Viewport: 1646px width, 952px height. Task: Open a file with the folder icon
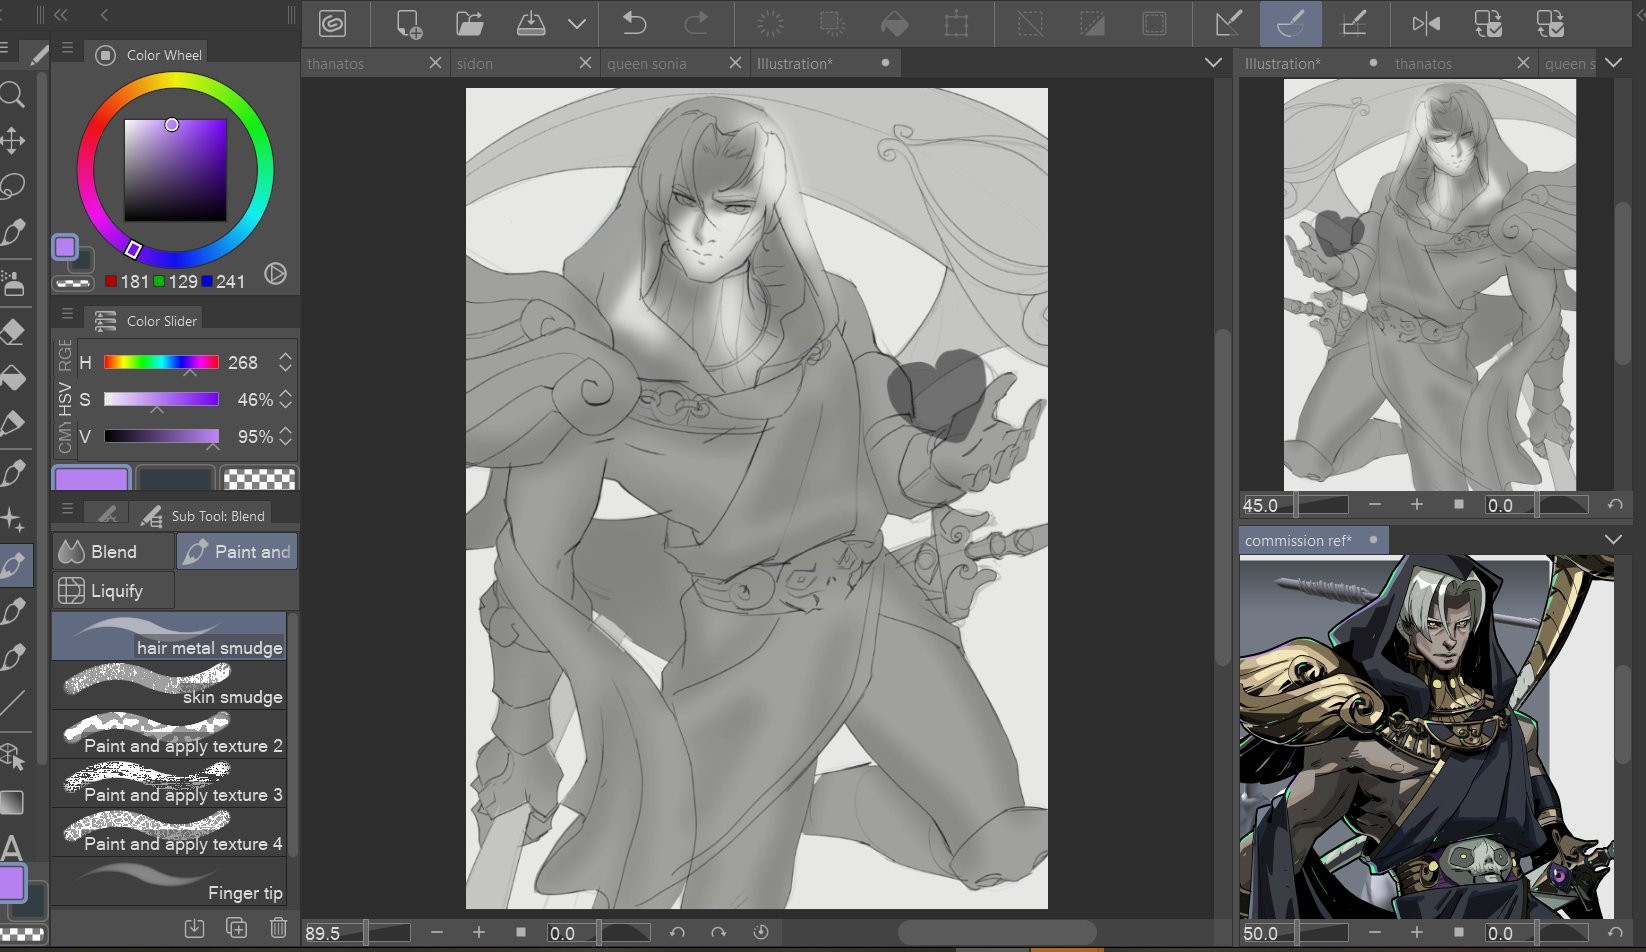469,23
